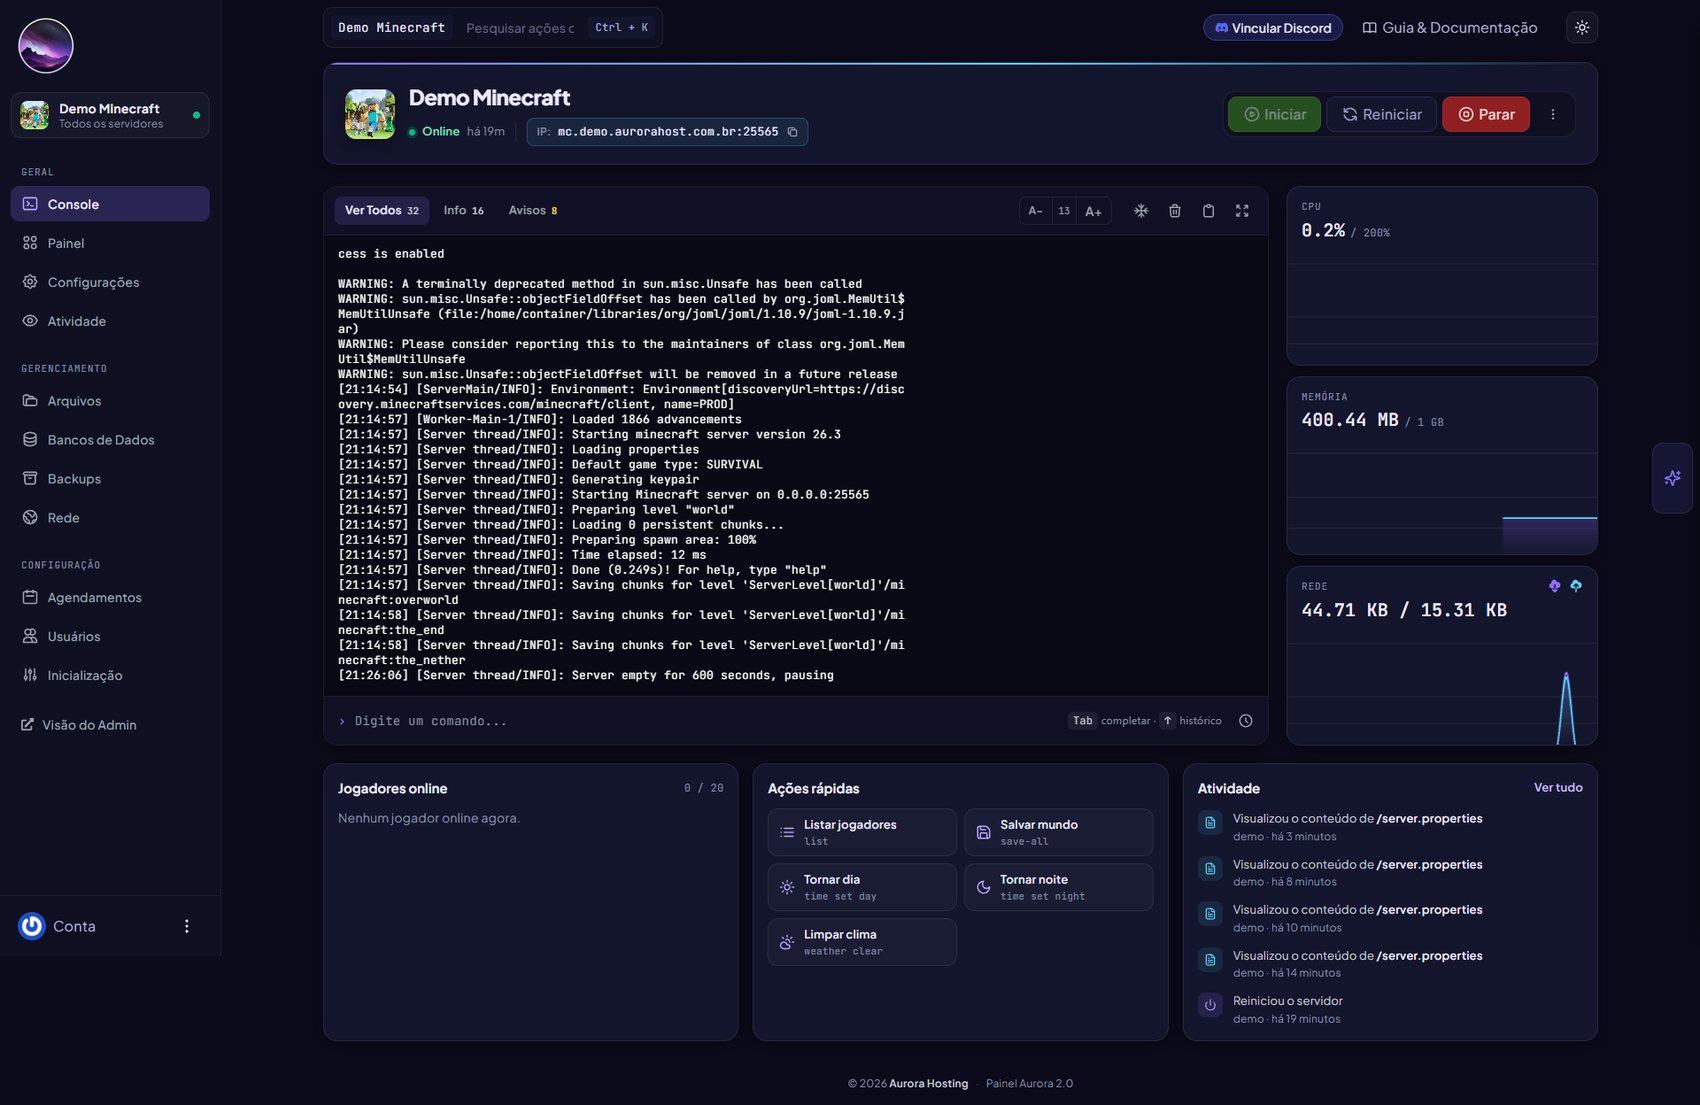This screenshot has width=1700, height=1105.
Task: Open AI assistant sparkle button
Action: pyautogui.click(x=1672, y=478)
